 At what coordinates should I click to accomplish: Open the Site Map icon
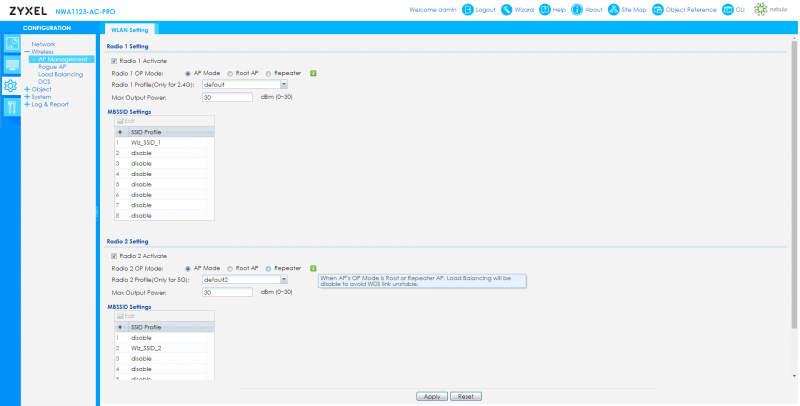coord(613,10)
